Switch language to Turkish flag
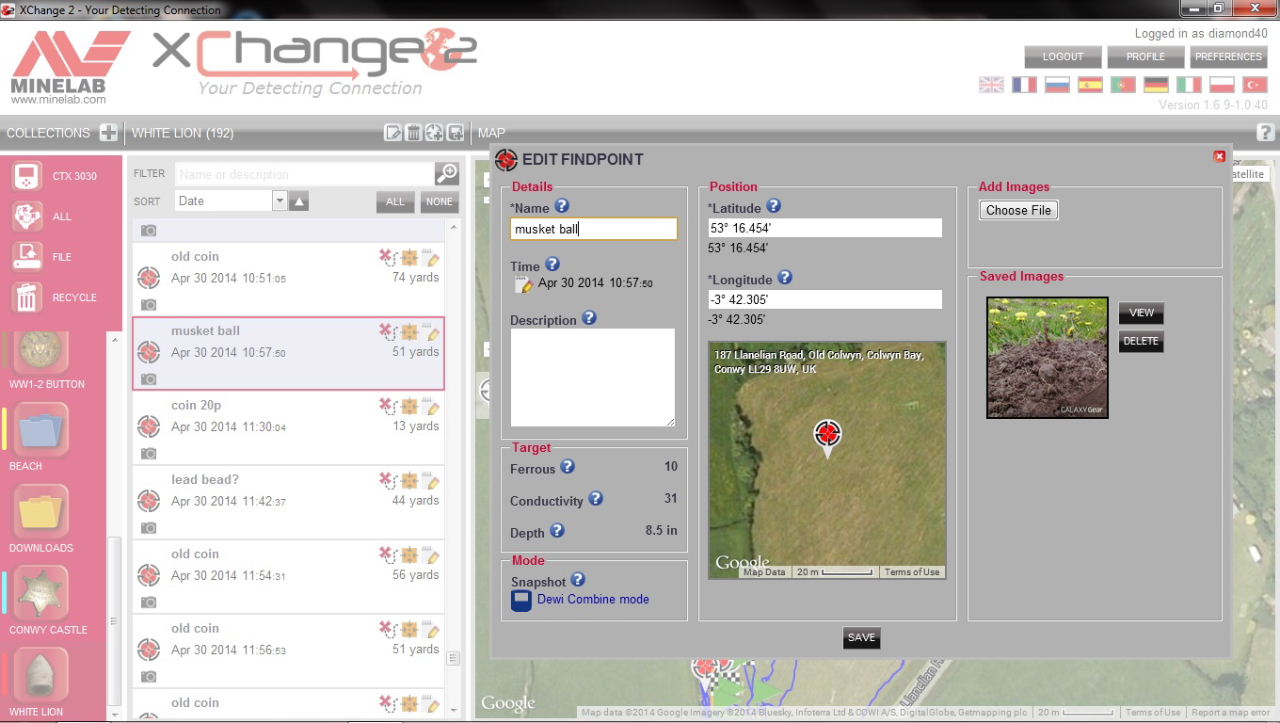The height and width of the screenshot is (723, 1280). [x=1254, y=85]
